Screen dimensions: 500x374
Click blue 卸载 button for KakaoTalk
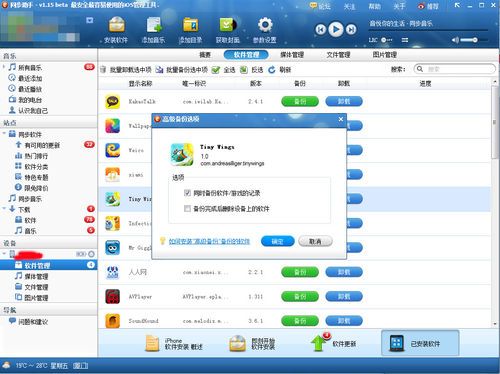344,101
